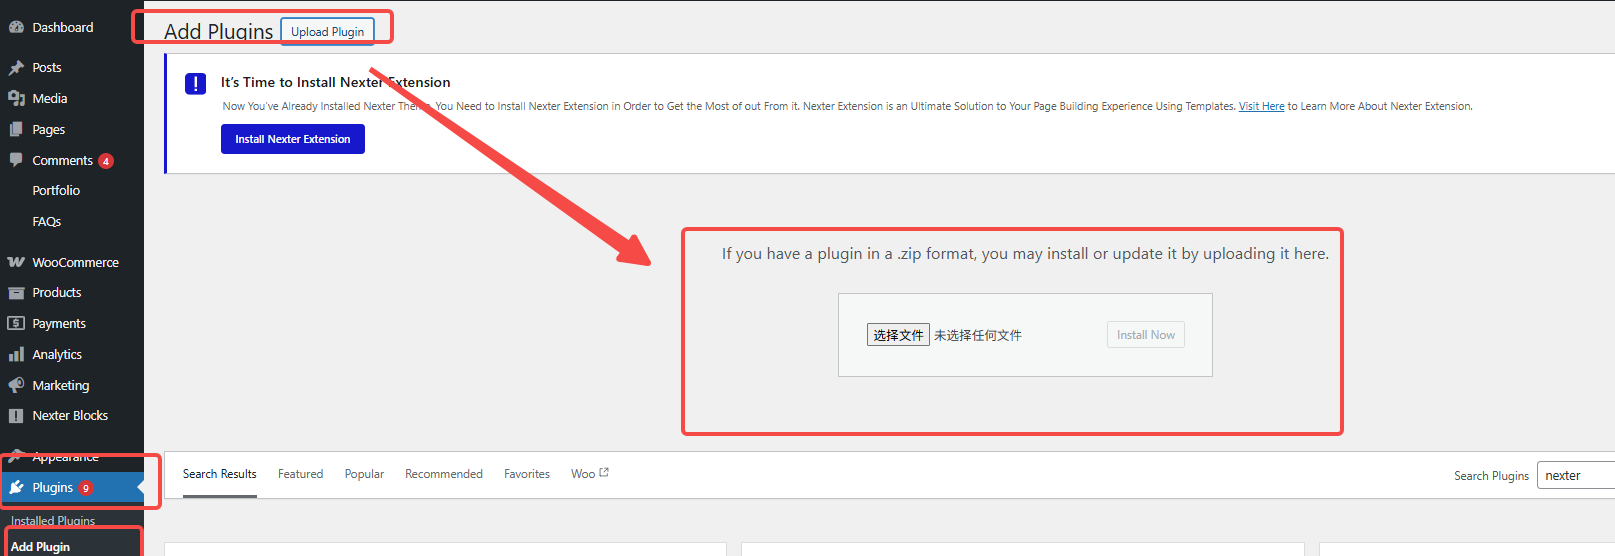Screen dimensions: 1615x556
Task: Click the Marketing megaphone icon
Action: coord(16,386)
